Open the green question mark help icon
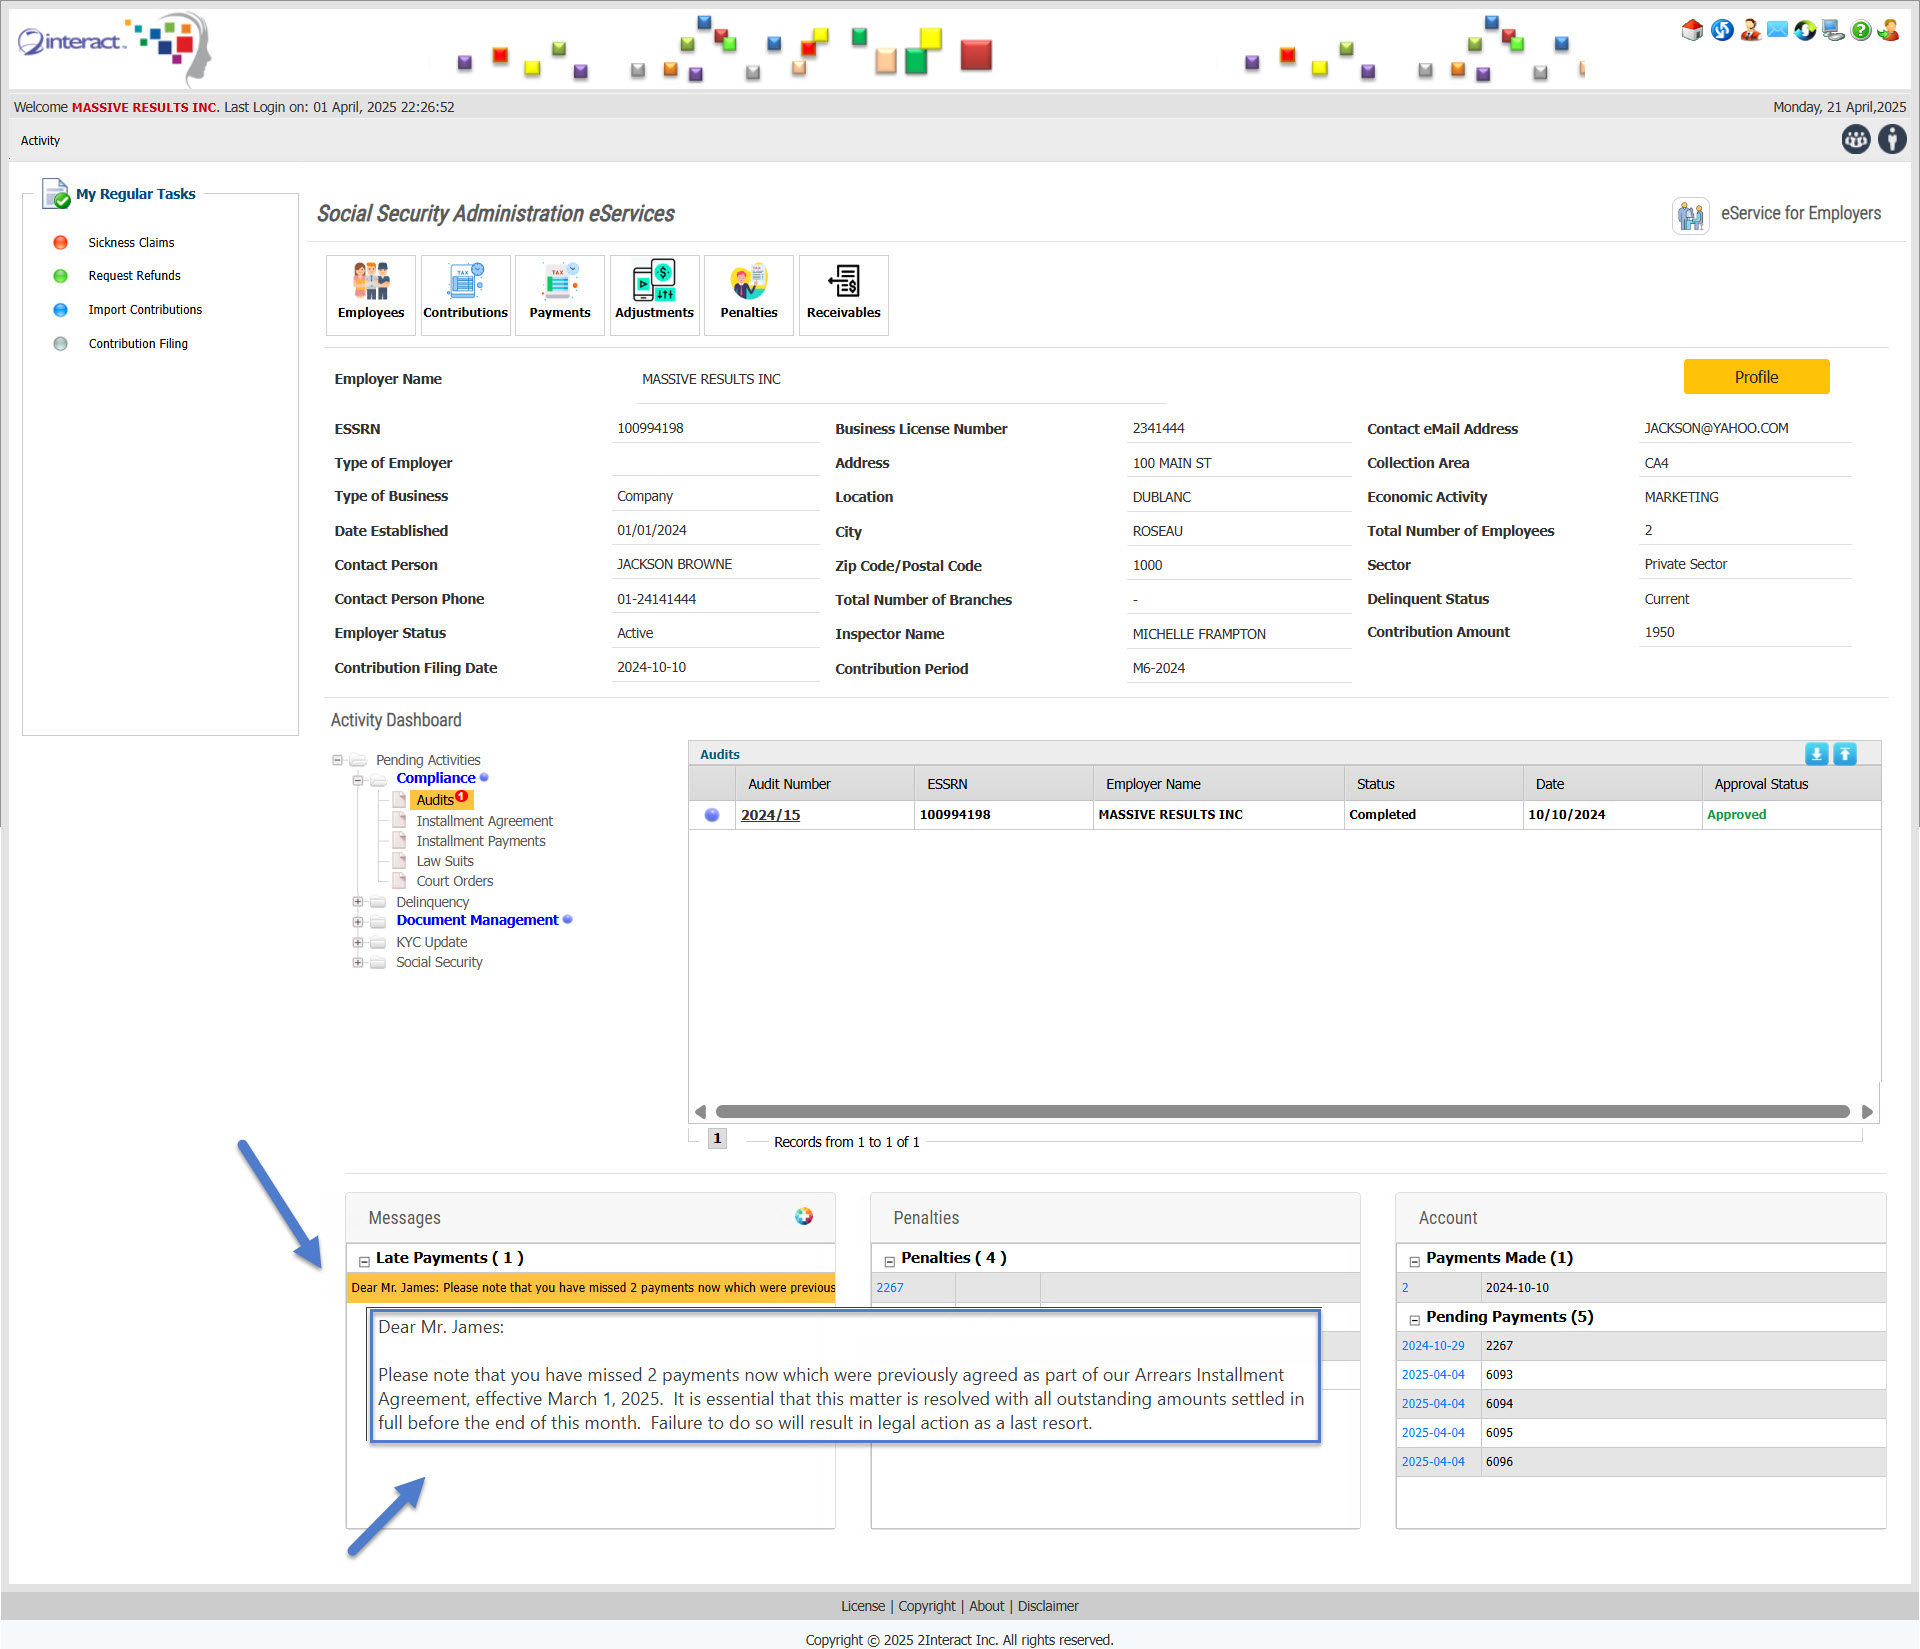This screenshot has width=1920, height=1649. pos(1861,30)
